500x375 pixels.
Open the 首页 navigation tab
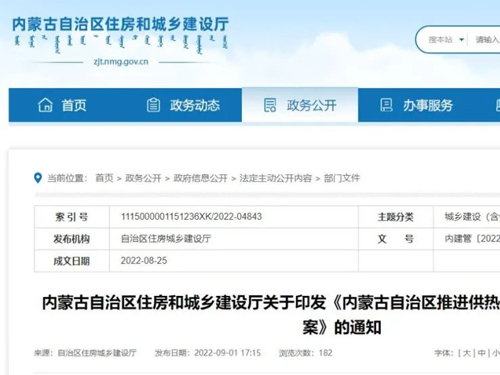tap(67, 105)
